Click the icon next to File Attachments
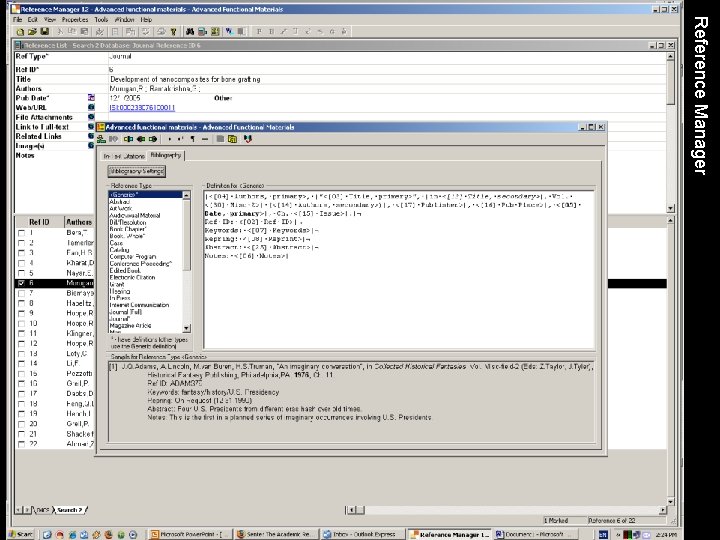This screenshot has height=540, width=720. [x=91, y=116]
